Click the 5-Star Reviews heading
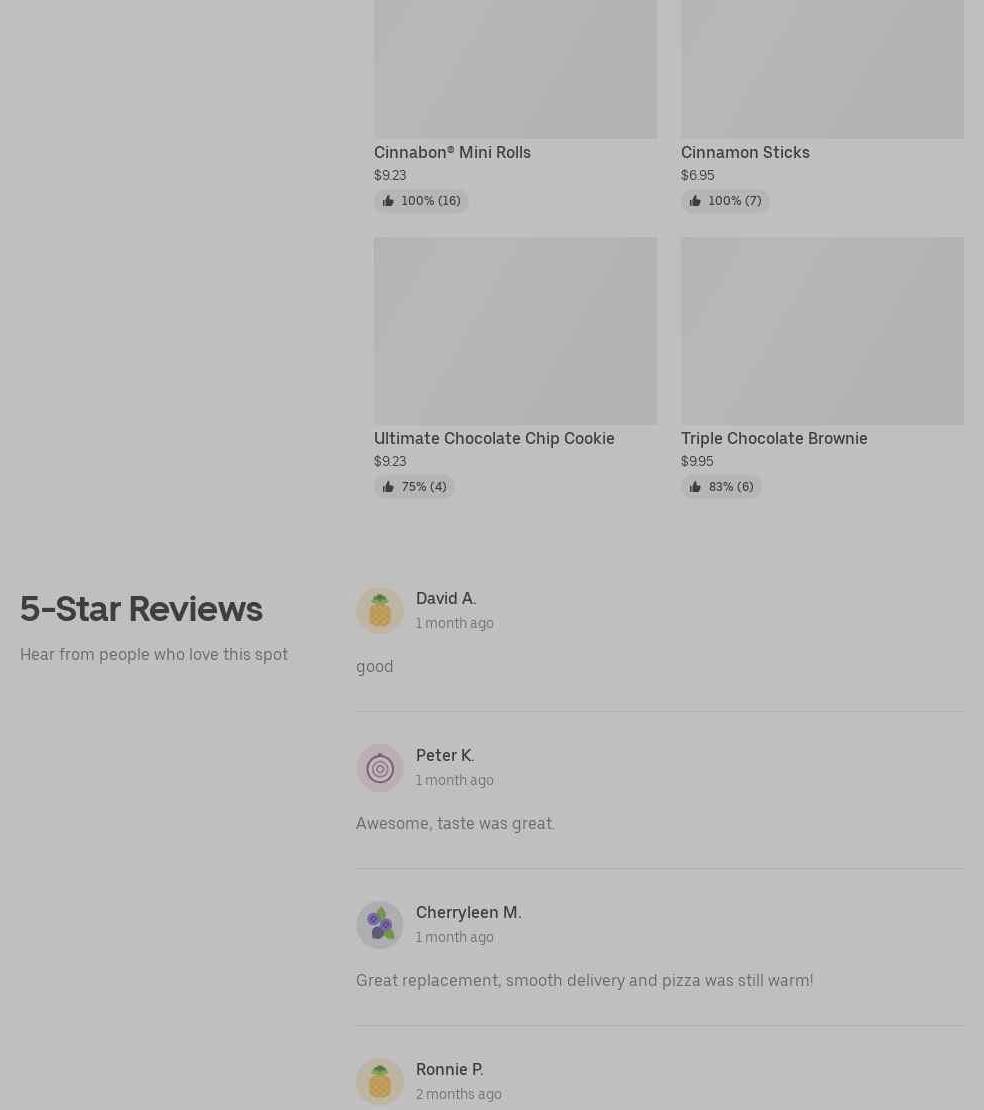984x1110 pixels. pos(141,609)
